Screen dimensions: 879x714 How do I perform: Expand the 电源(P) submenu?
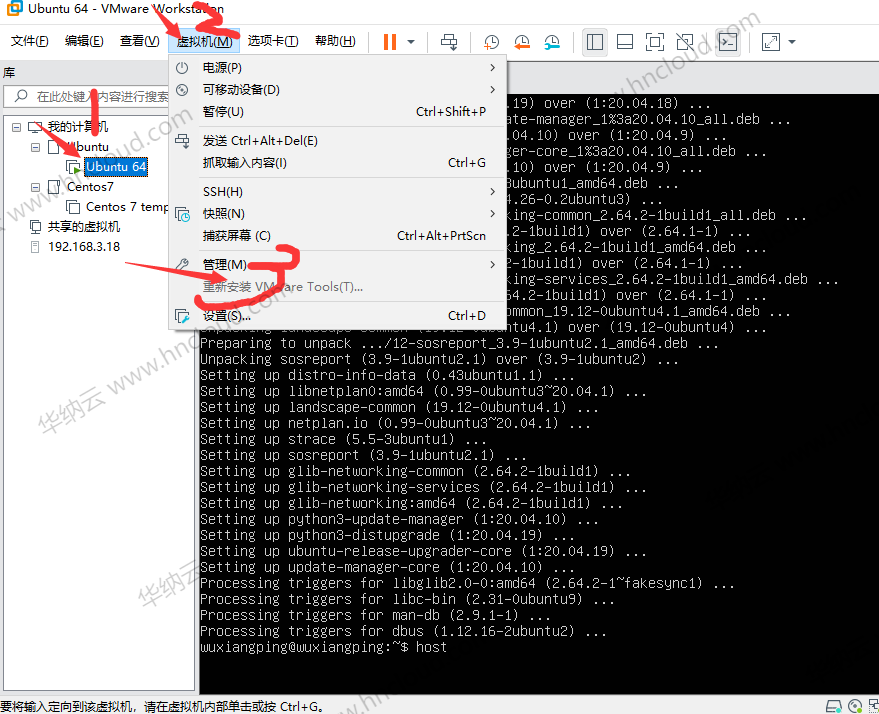(x=337, y=68)
